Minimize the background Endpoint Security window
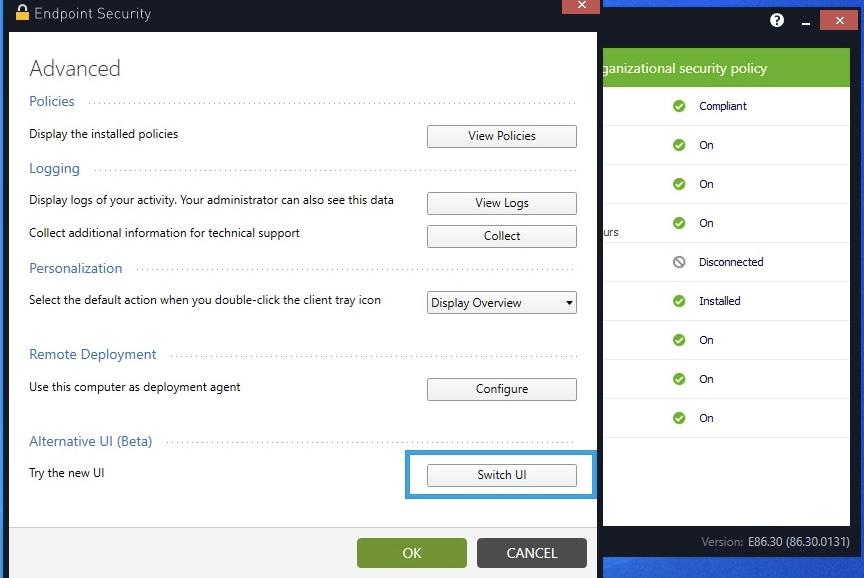 point(806,22)
